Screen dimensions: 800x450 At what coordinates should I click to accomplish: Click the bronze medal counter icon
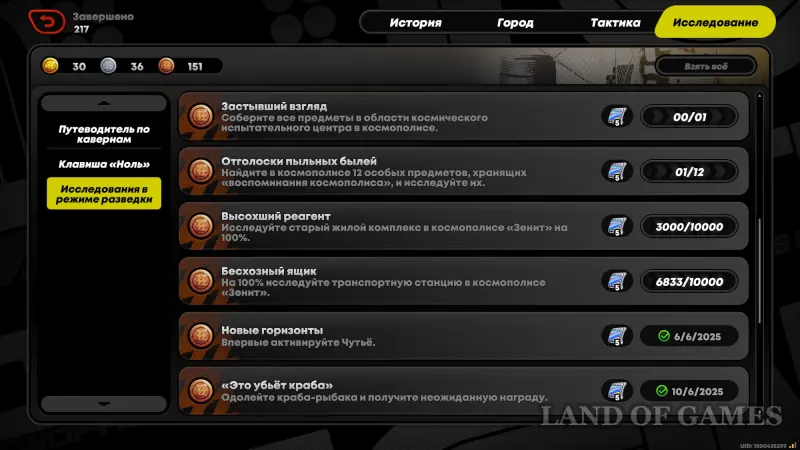click(166, 66)
